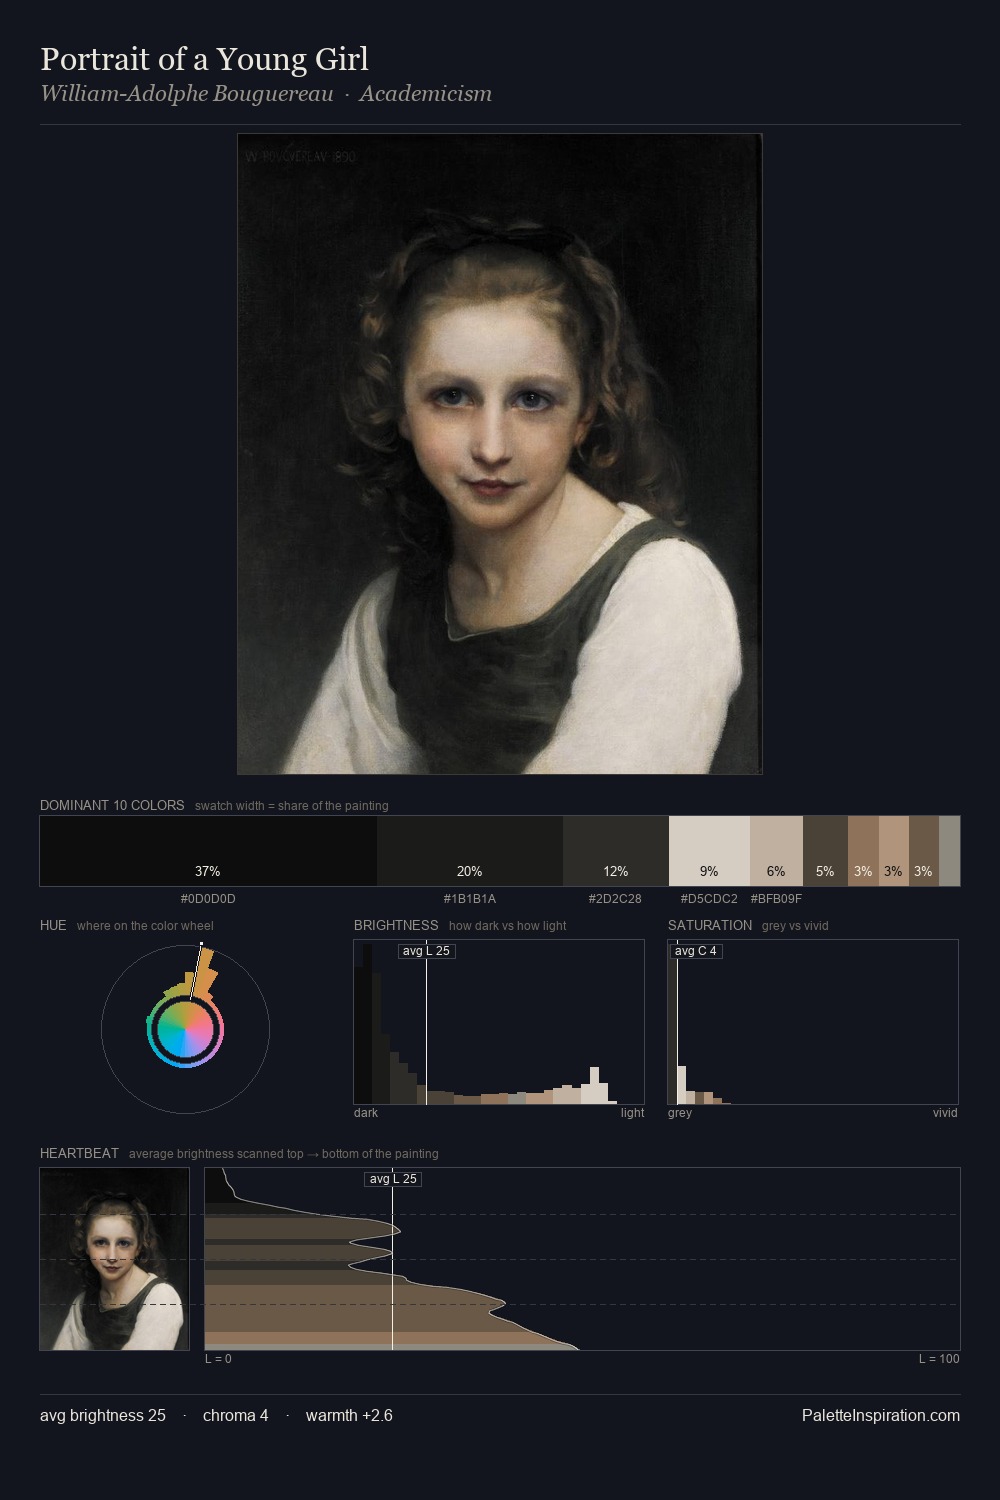Pick the 12% swatch #2D2C28
The image size is (1000, 1500).
click(x=616, y=851)
